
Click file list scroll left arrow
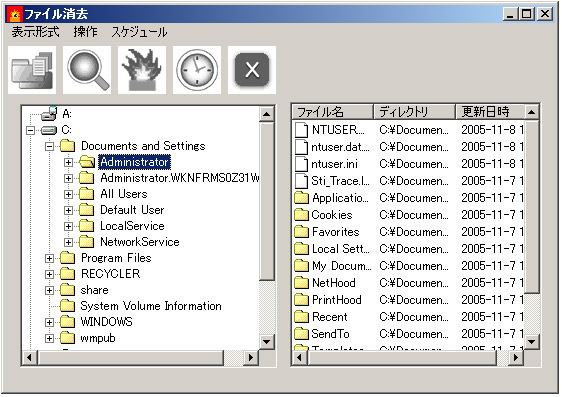click(x=300, y=357)
